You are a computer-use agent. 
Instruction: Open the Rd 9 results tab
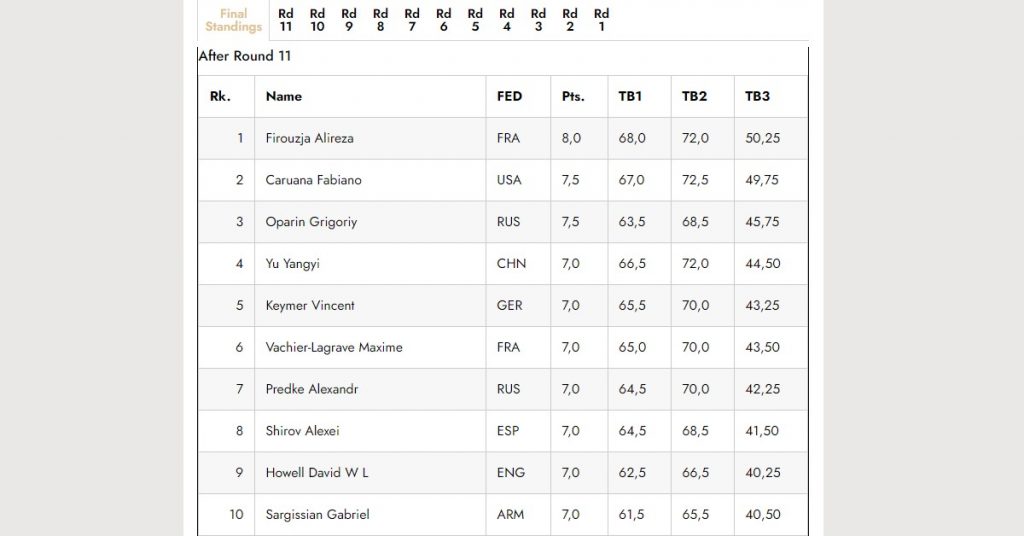click(349, 20)
